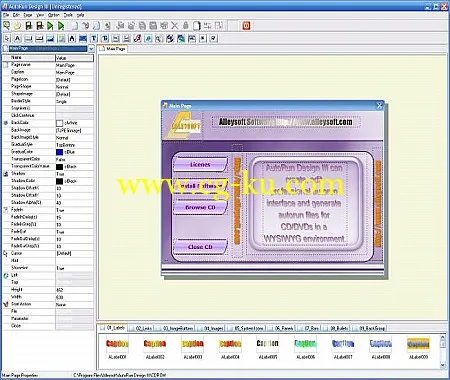Click the padlock lock icon in the toolbar
The width and height of the screenshot is (450, 380).
pos(186,26)
